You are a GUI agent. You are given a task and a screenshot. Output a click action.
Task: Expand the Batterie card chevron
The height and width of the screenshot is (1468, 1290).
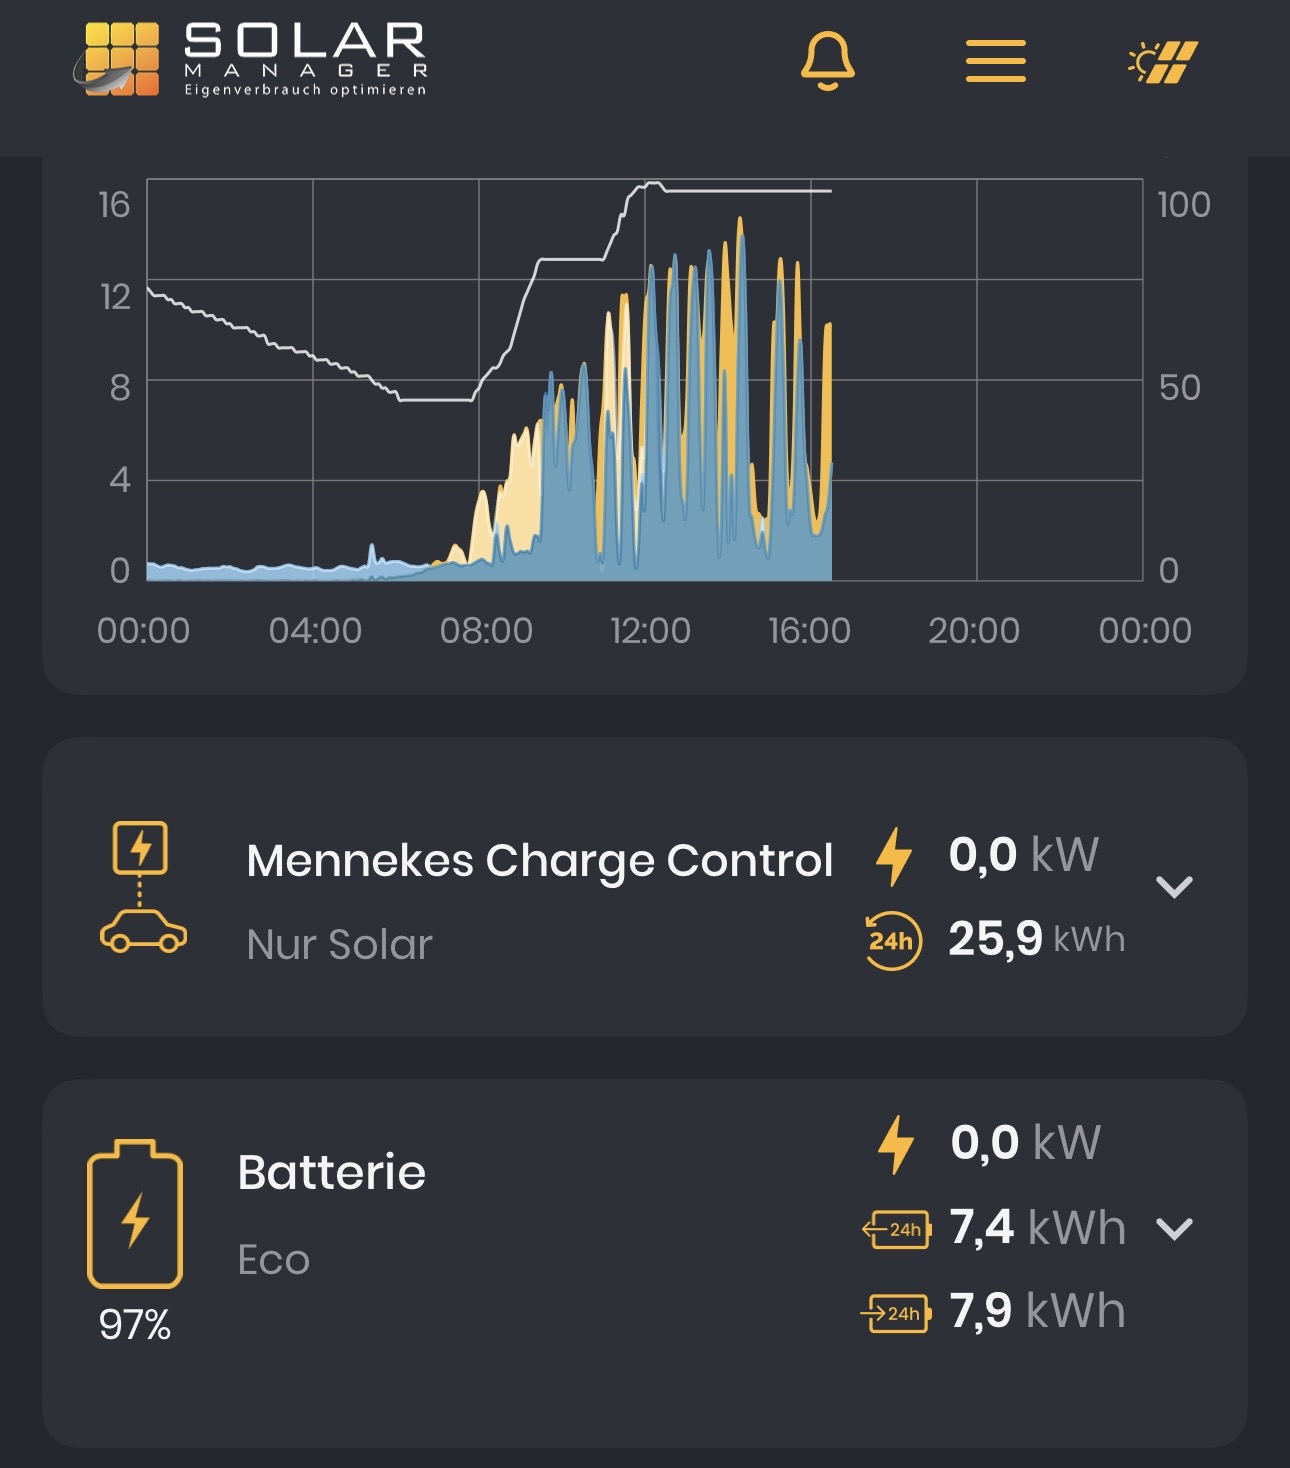click(1174, 1229)
